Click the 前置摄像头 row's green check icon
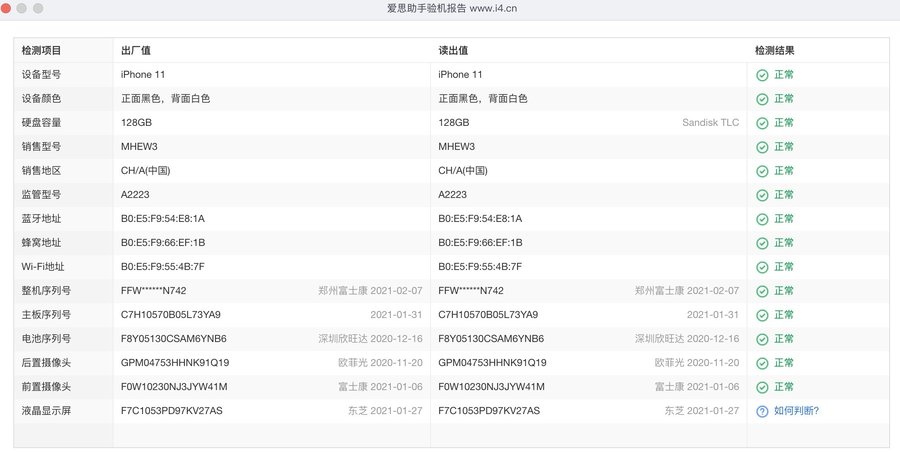 762,387
